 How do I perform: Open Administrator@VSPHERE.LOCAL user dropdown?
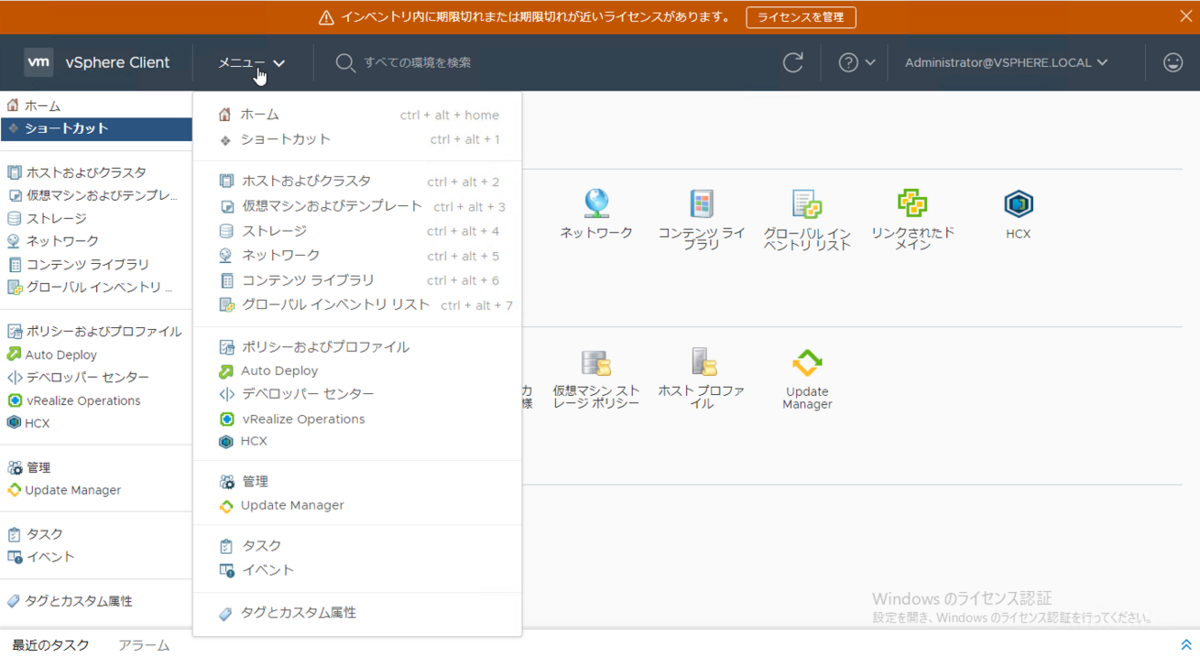(1006, 63)
